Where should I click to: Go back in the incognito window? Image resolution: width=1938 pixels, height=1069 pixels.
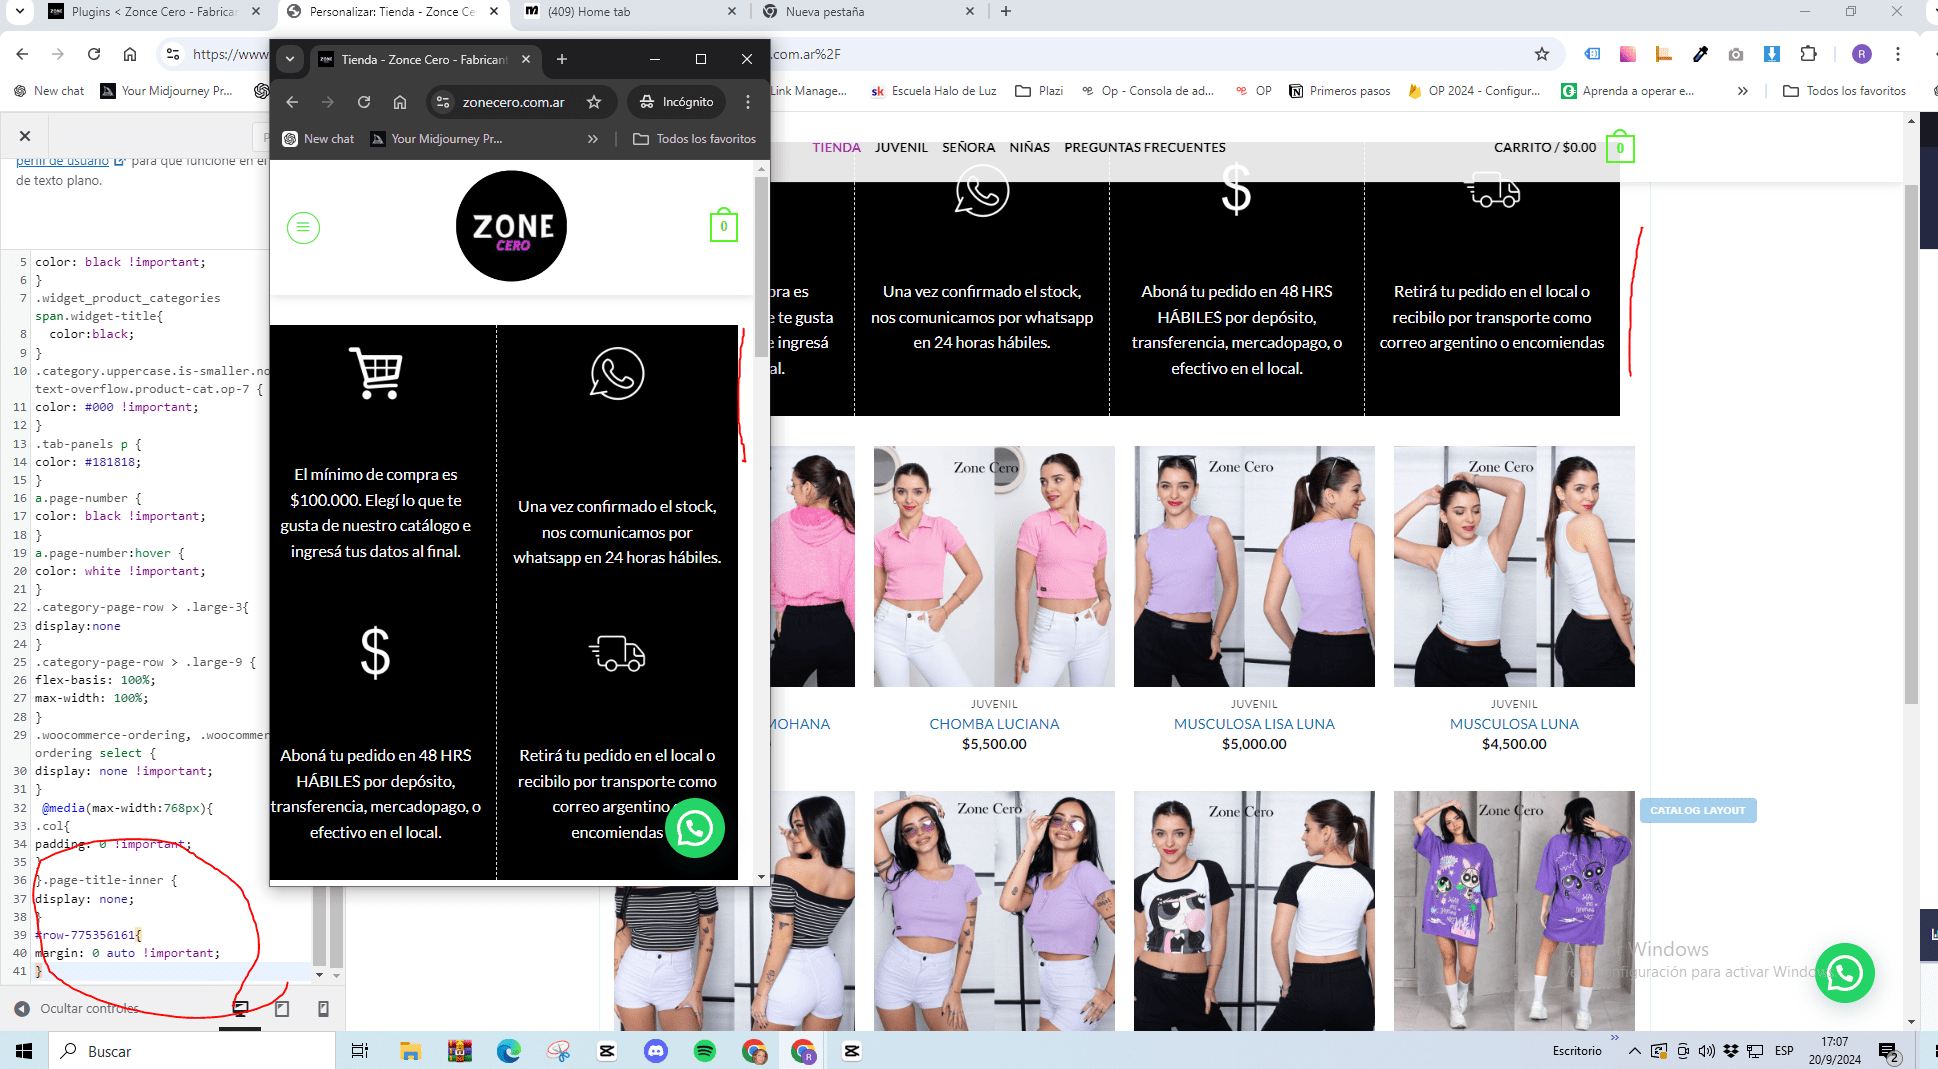(x=292, y=102)
